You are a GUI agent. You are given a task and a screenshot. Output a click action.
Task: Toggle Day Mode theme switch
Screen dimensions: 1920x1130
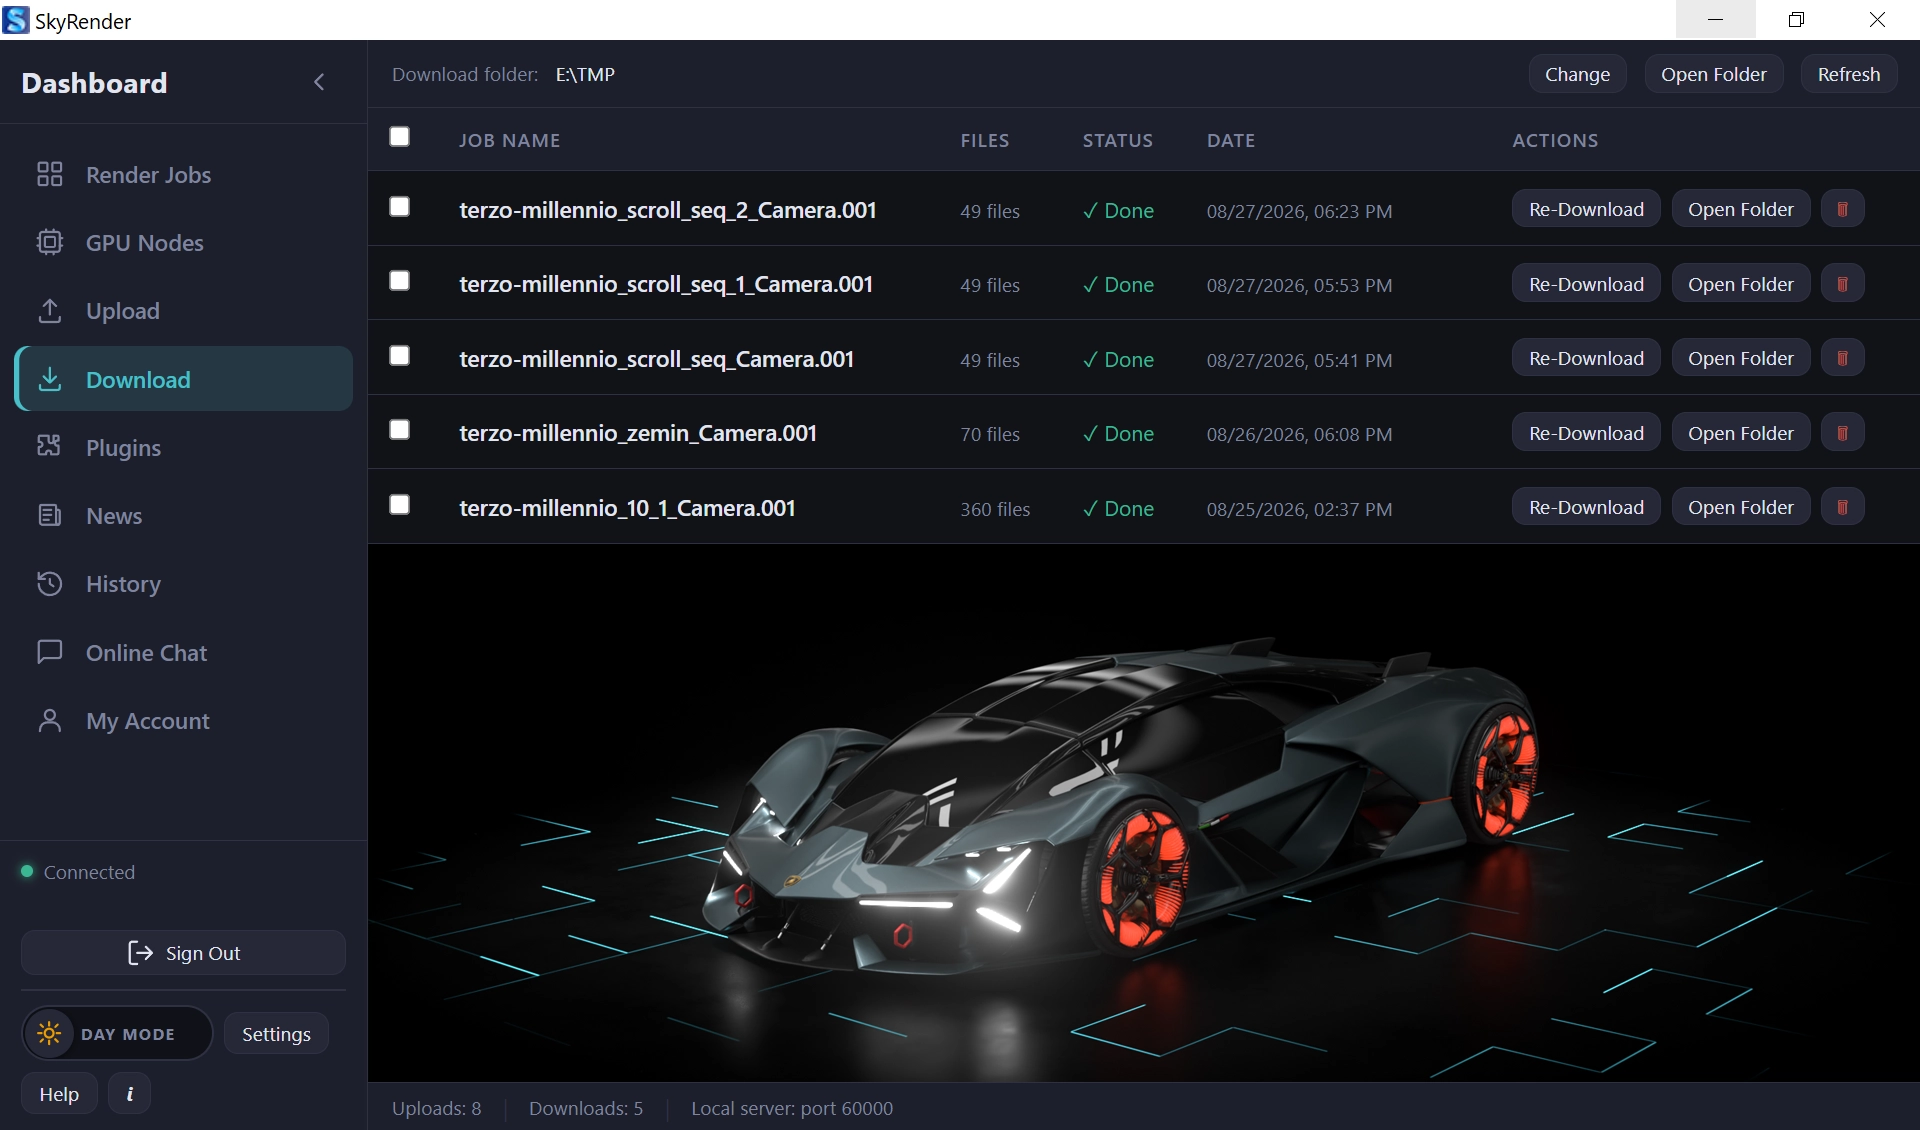[x=117, y=1033]
